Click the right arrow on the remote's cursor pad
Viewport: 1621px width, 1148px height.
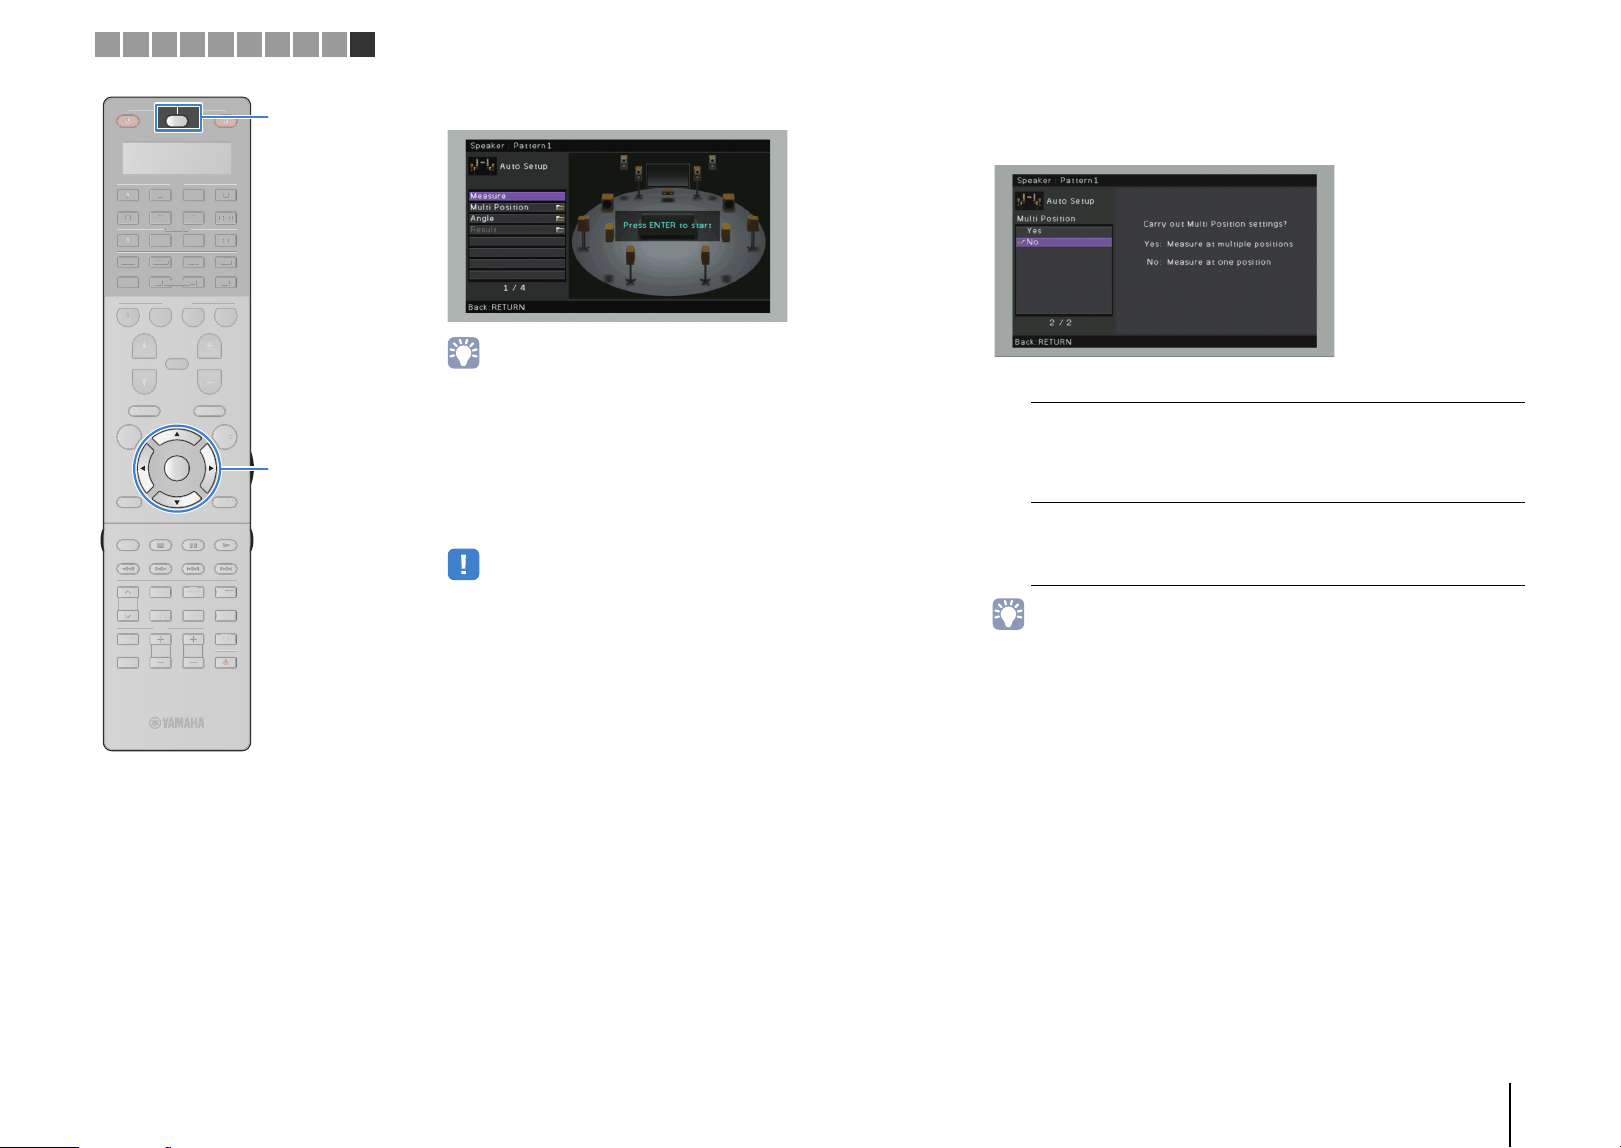(x=210, y=468)
